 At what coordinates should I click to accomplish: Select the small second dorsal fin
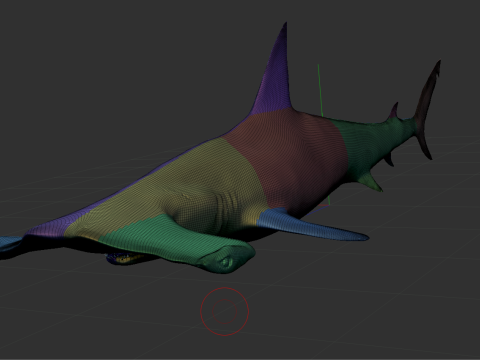coord(393,112)
